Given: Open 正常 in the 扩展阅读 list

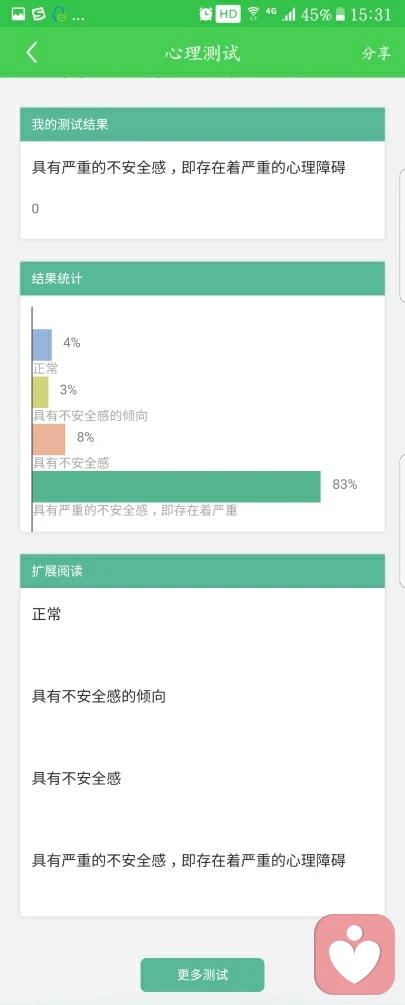Looking at the screenshot, I should pyautogui.click(x=47, y=614).
